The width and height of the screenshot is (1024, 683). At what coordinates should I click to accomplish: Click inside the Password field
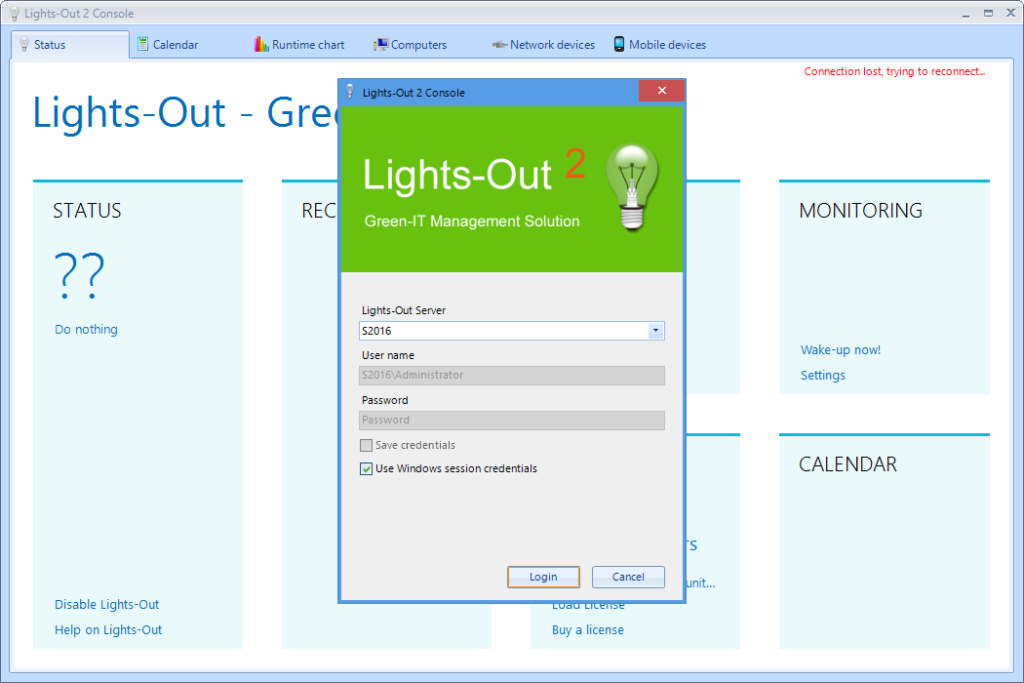[511, 420]
